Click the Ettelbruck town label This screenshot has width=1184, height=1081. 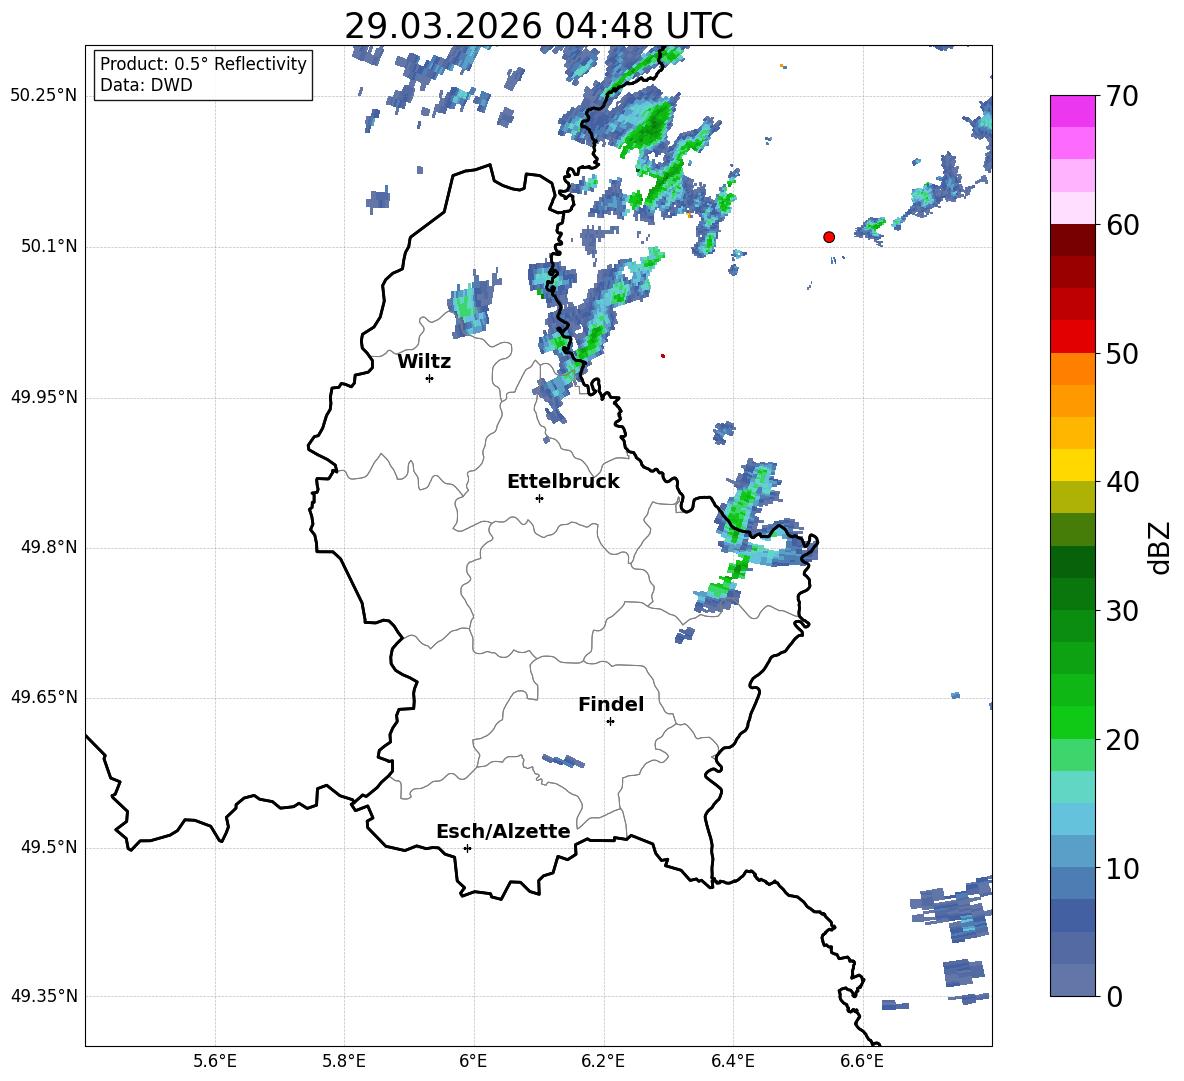click(x=563, y=482)
